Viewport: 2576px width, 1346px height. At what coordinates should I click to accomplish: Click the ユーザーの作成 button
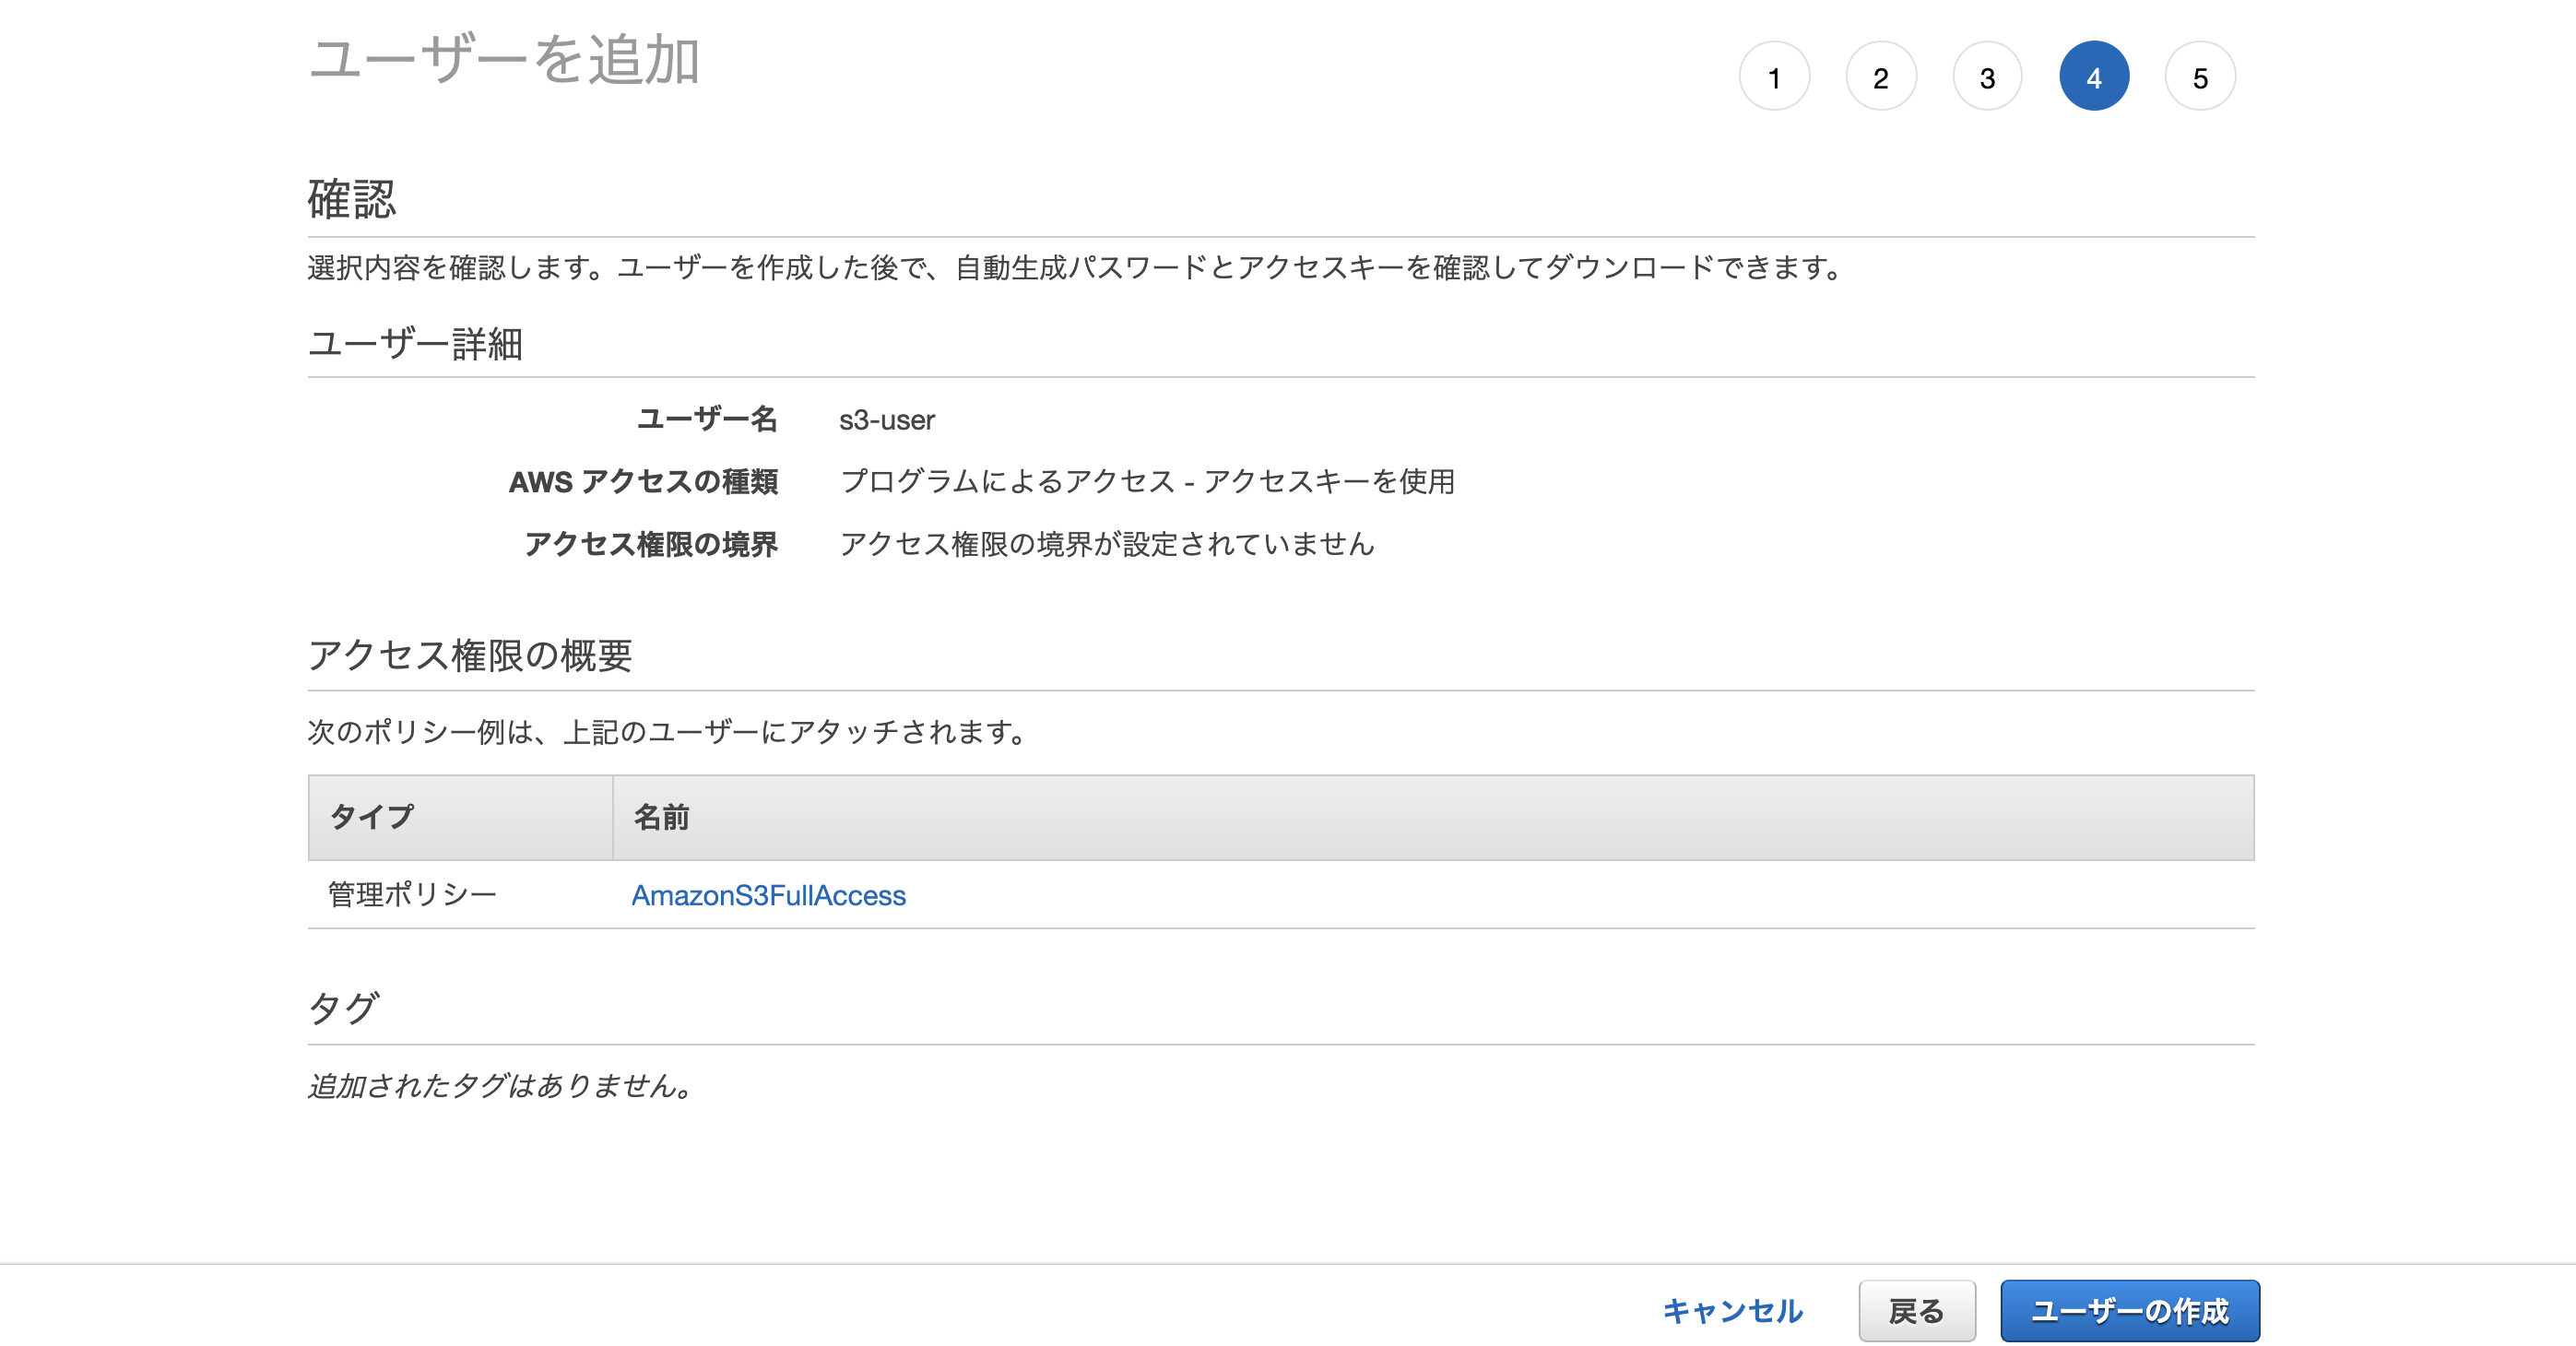click(2129, 1310)
